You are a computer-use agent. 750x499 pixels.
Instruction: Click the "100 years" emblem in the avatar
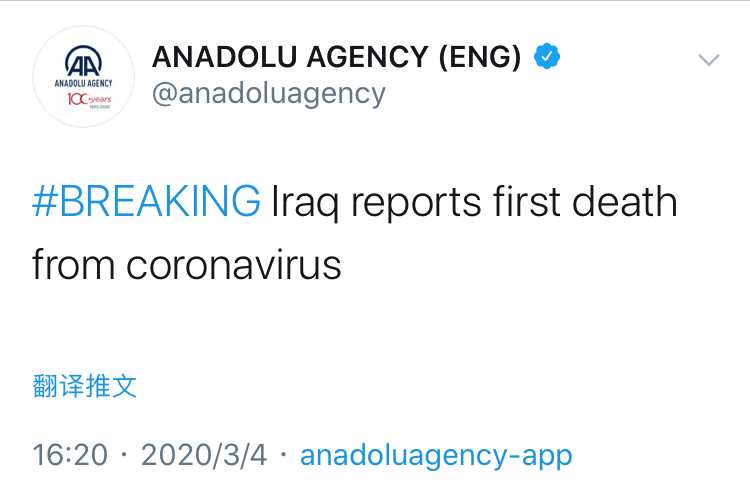tap(84, 100)
